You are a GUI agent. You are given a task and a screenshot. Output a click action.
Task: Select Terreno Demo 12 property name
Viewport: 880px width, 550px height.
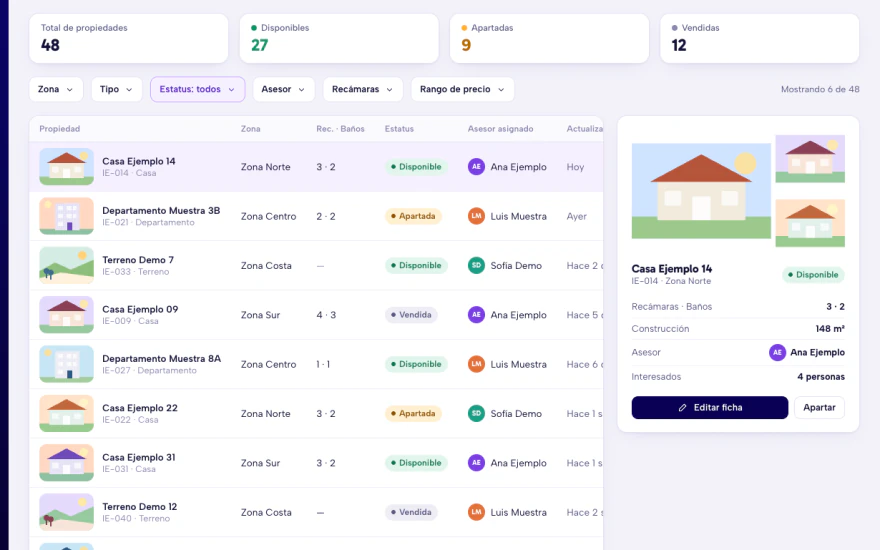point(140,507)
